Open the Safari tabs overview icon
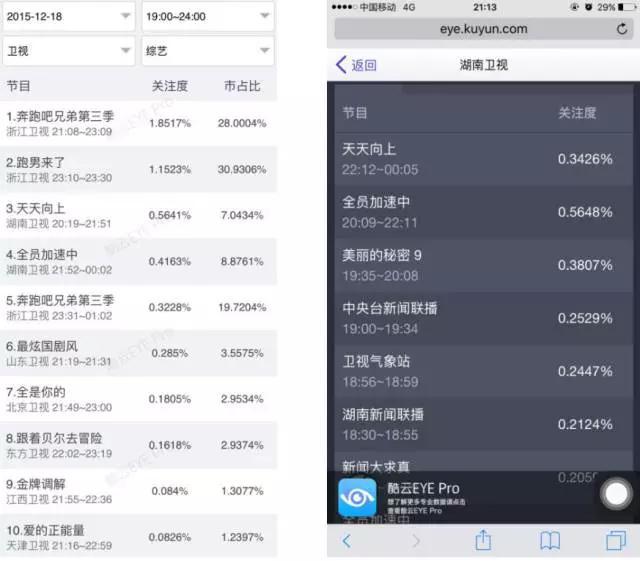Screen dimensions: 640x561 tap(616, 540)
